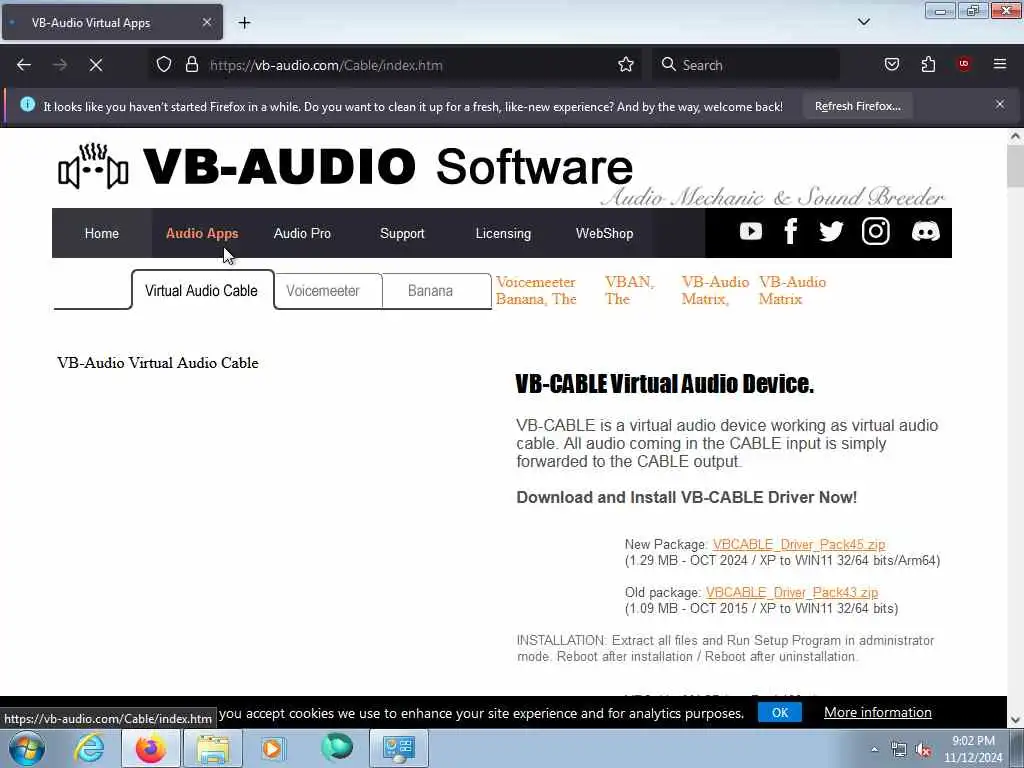Download VBCABLE_Driver_Pack45.zip
This screenshot has height=768, width=1024.
pos(799,545)
